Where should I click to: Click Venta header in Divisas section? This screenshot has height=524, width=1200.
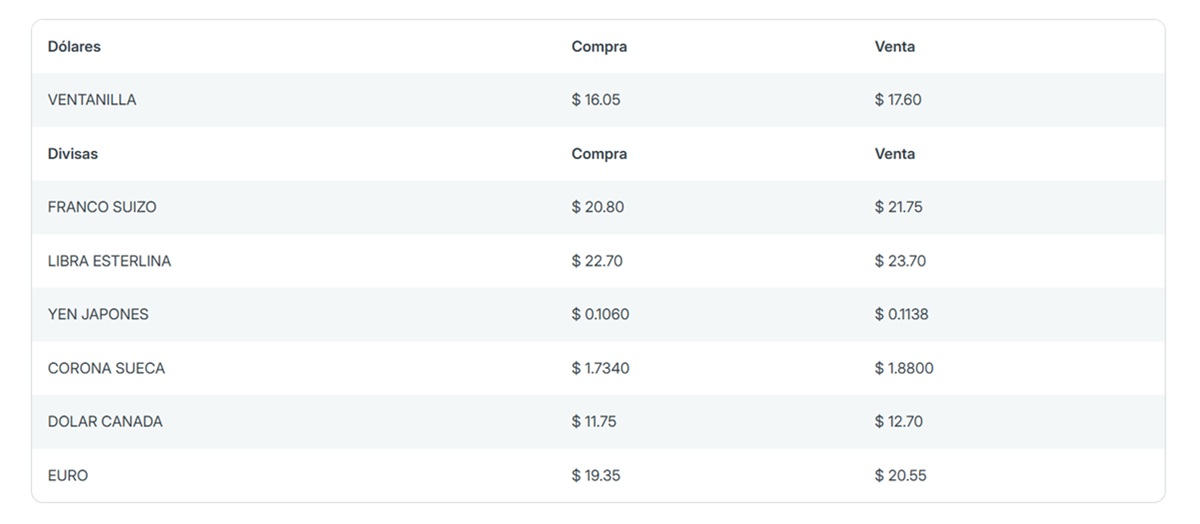coord(895,154)
